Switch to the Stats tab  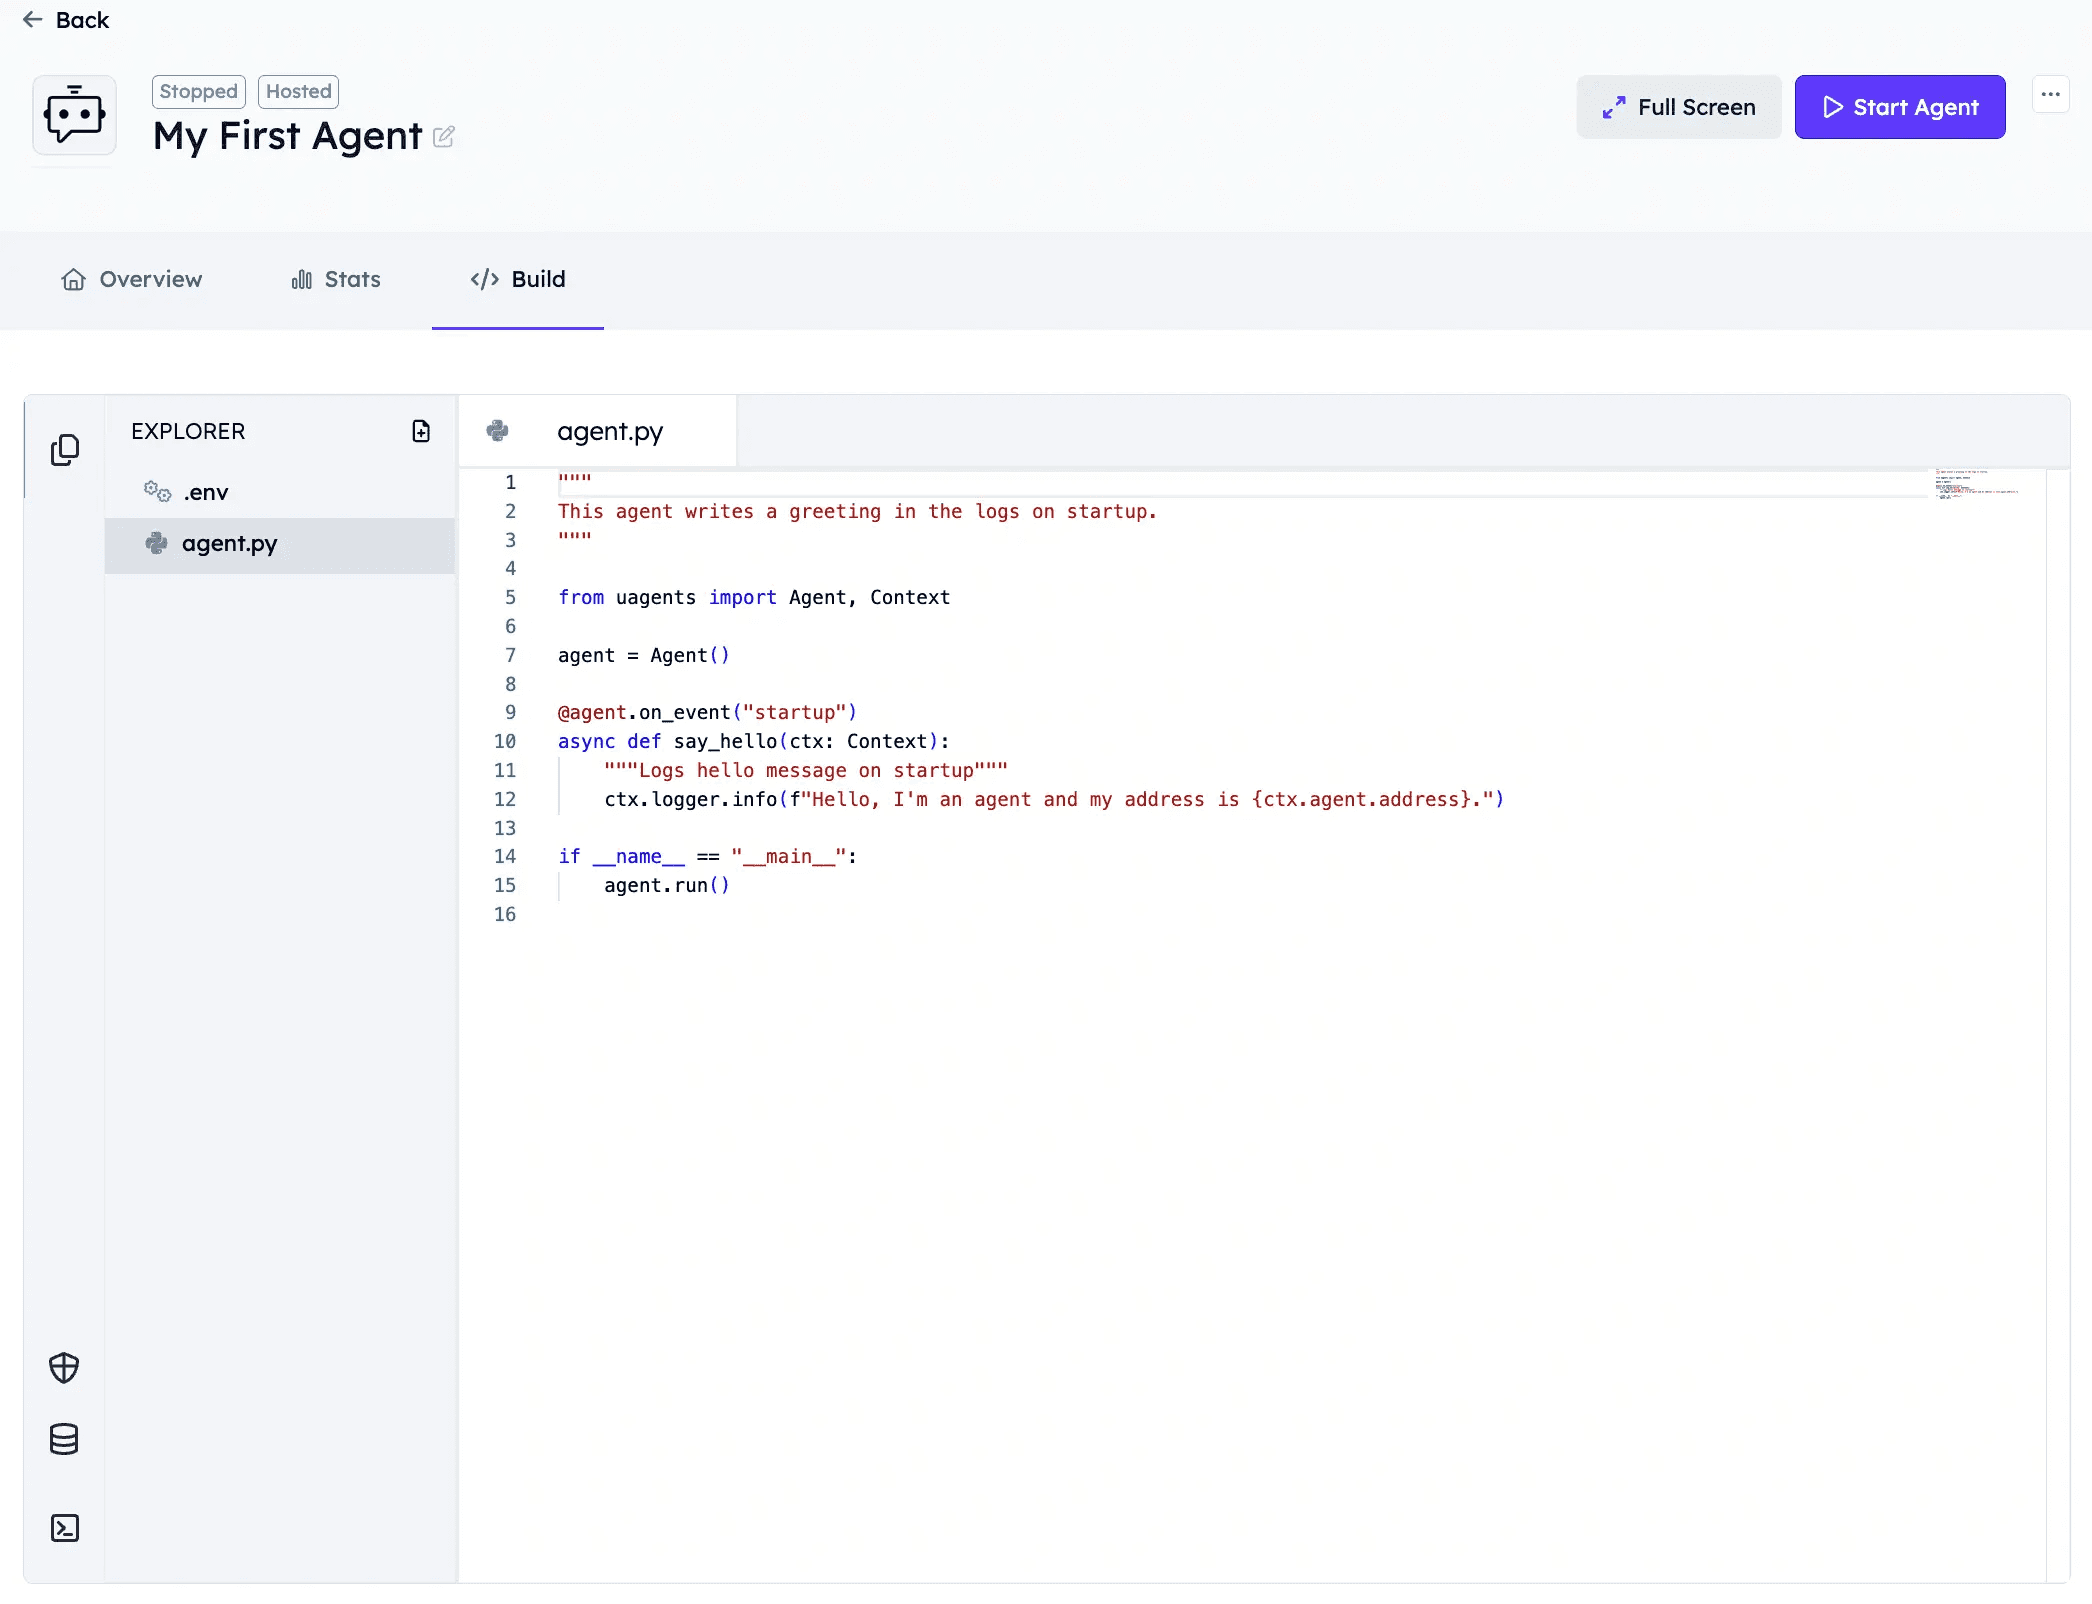click(336, 279)
